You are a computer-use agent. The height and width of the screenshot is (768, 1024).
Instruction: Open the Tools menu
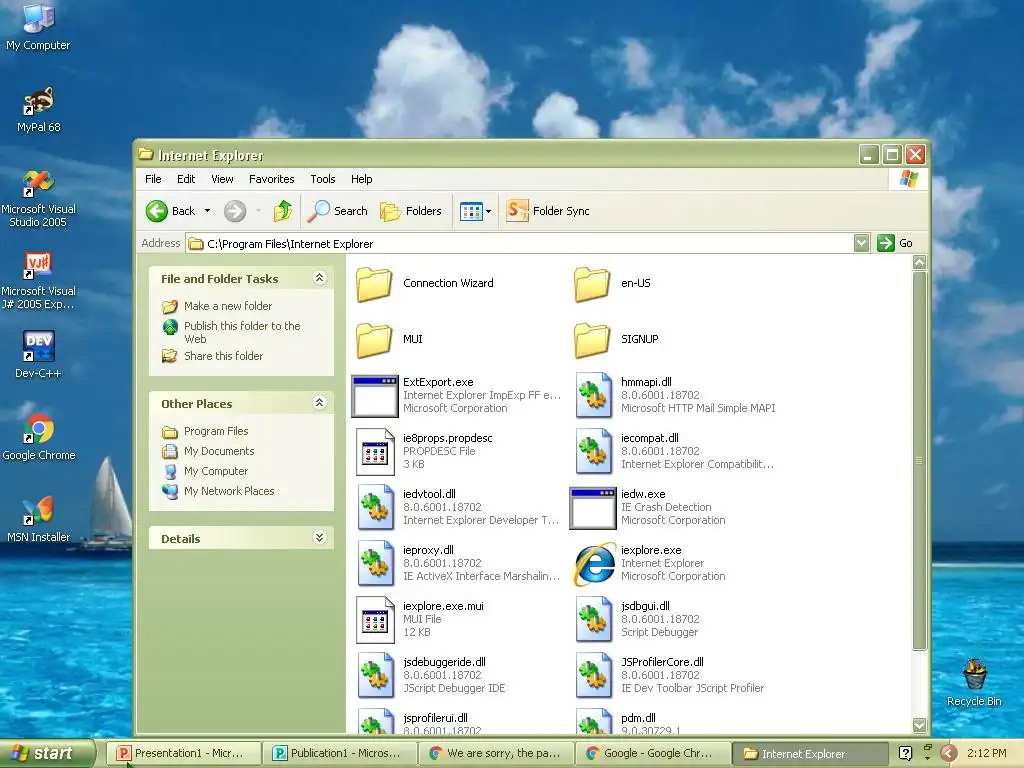323,179
